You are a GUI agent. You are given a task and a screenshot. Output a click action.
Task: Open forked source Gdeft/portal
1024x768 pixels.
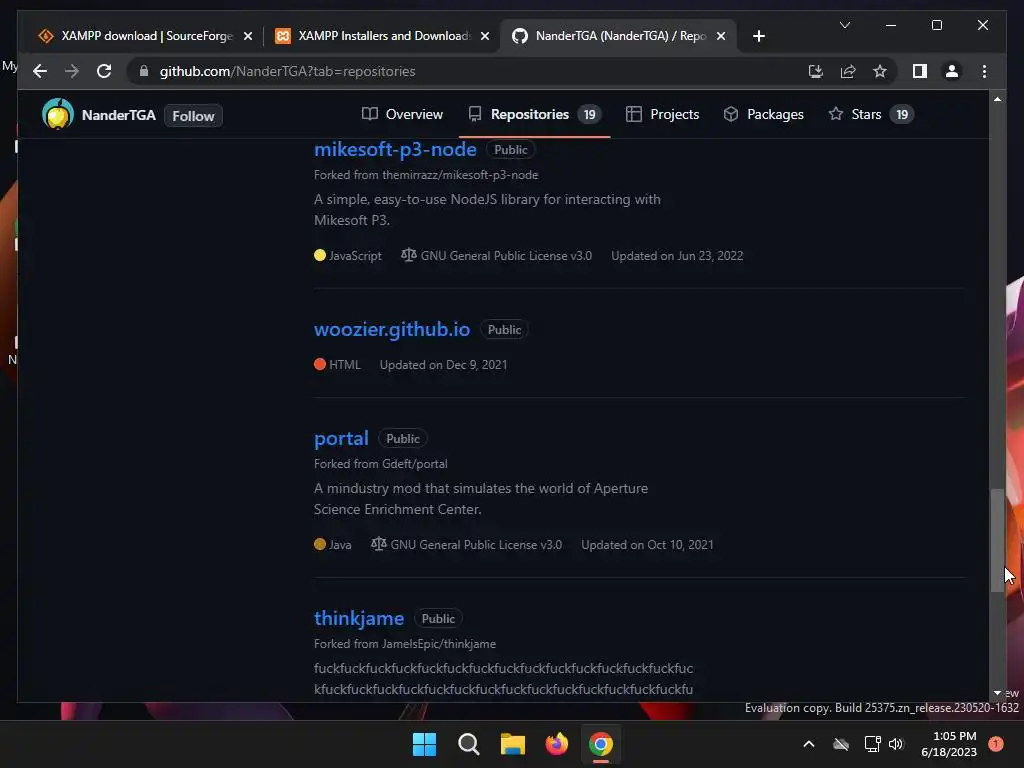tap(414, 464)
